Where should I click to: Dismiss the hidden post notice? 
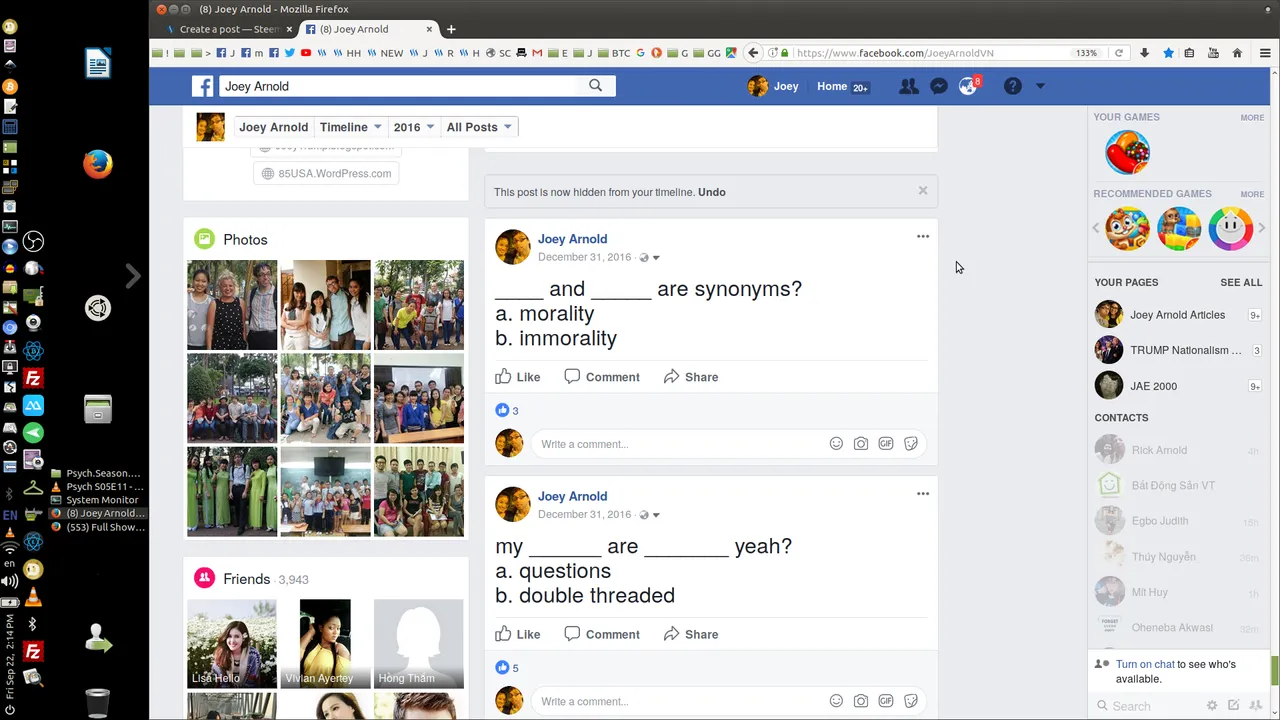coord(923,190)
